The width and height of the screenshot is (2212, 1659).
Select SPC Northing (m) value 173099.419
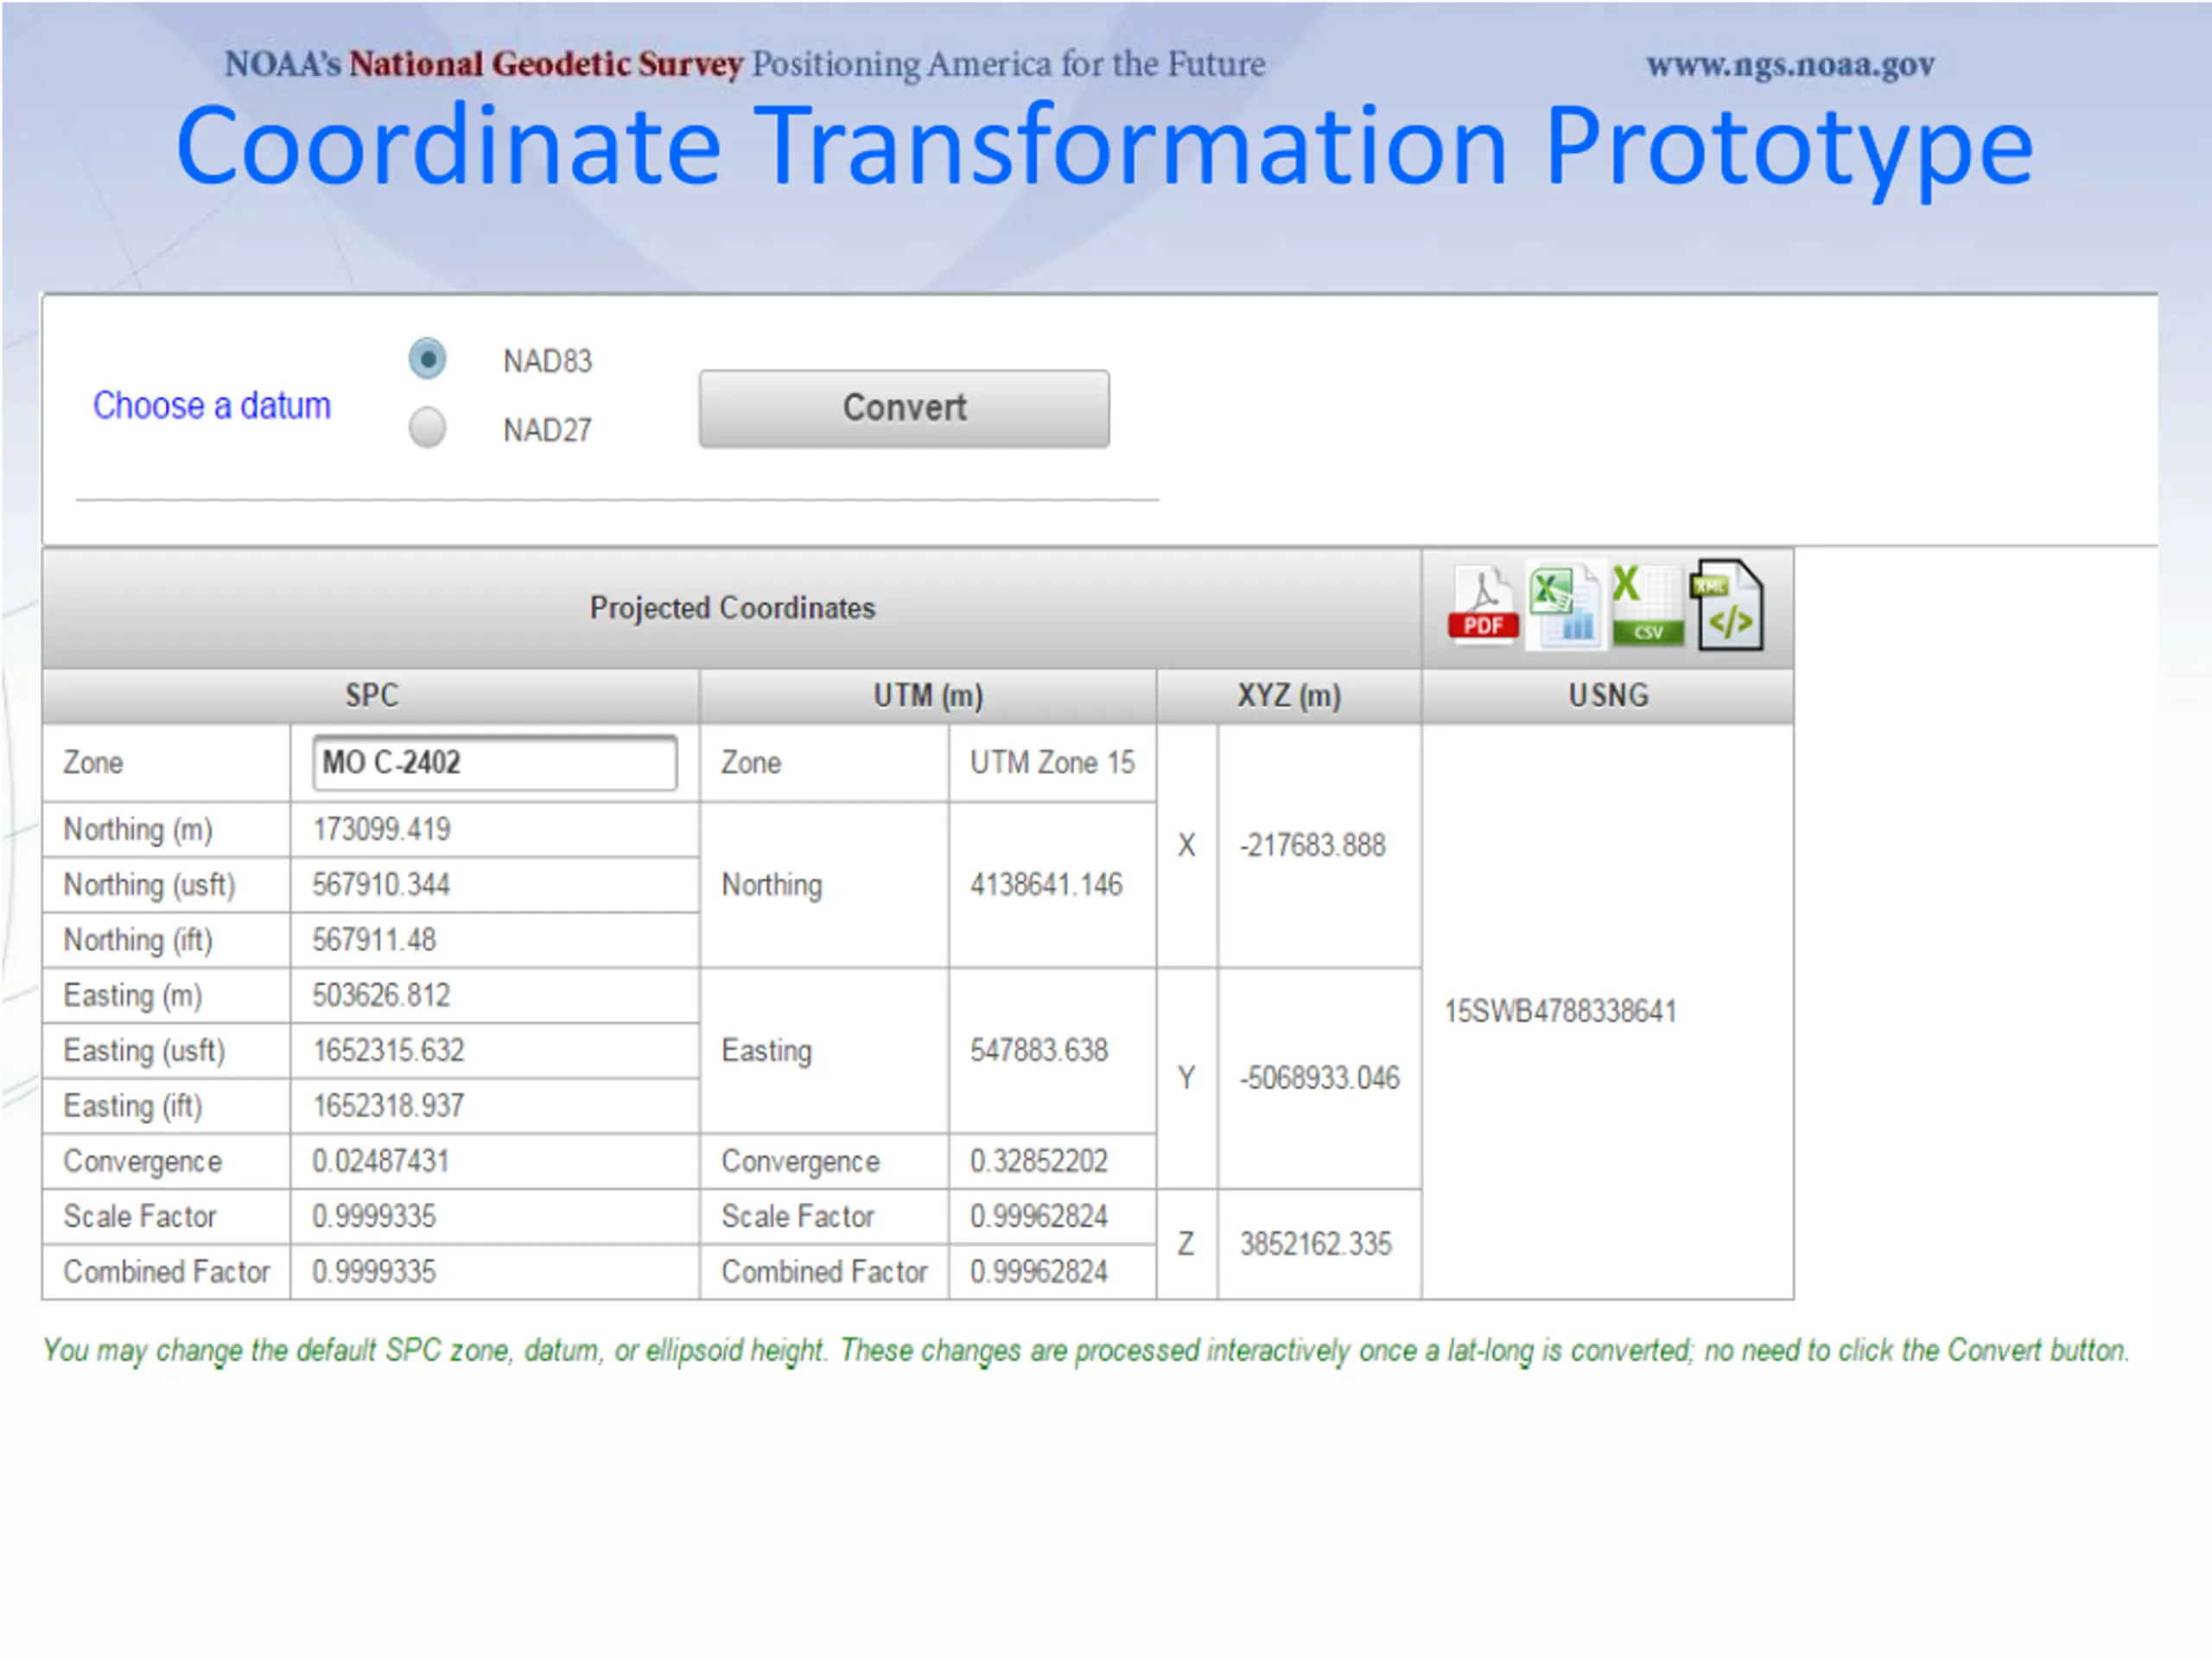tap(382, 829)
